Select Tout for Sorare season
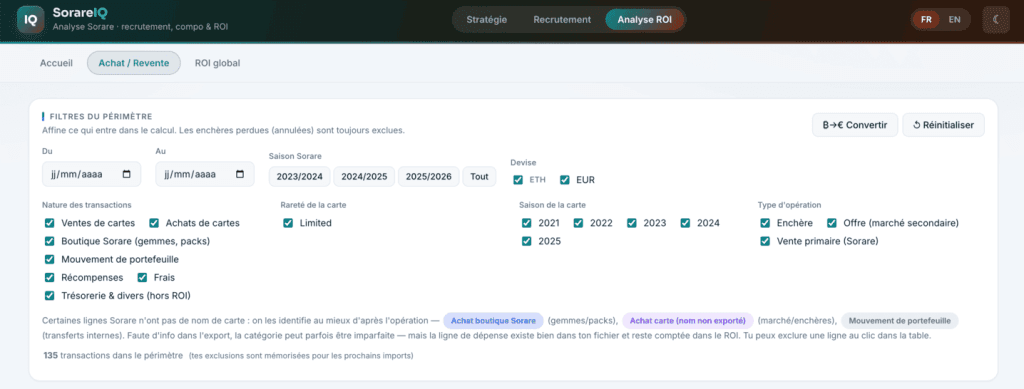The width and height of the screenshot is (1024, 389). (479, 176)
